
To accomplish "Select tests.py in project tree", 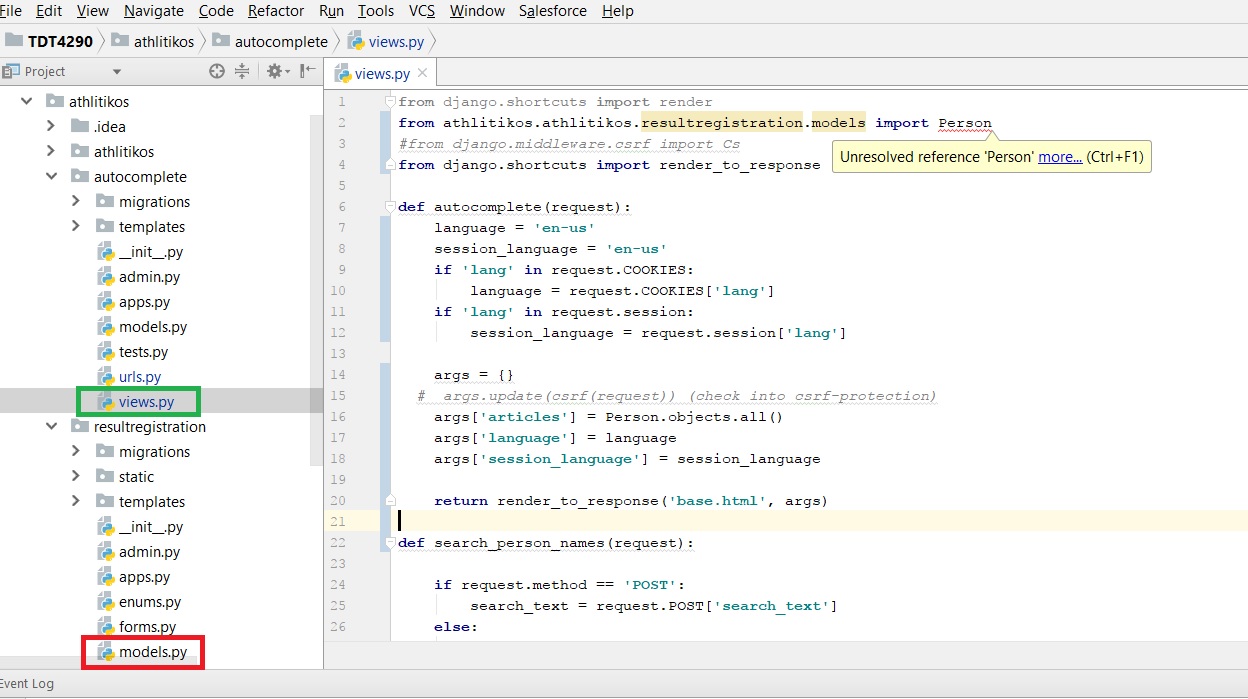I will click(133, 352).
